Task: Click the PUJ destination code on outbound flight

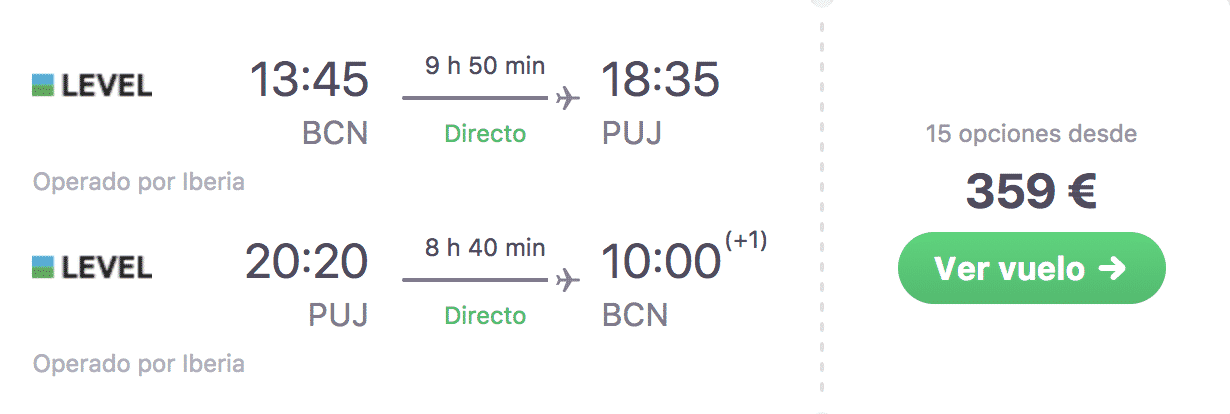Action: [632, 134]
